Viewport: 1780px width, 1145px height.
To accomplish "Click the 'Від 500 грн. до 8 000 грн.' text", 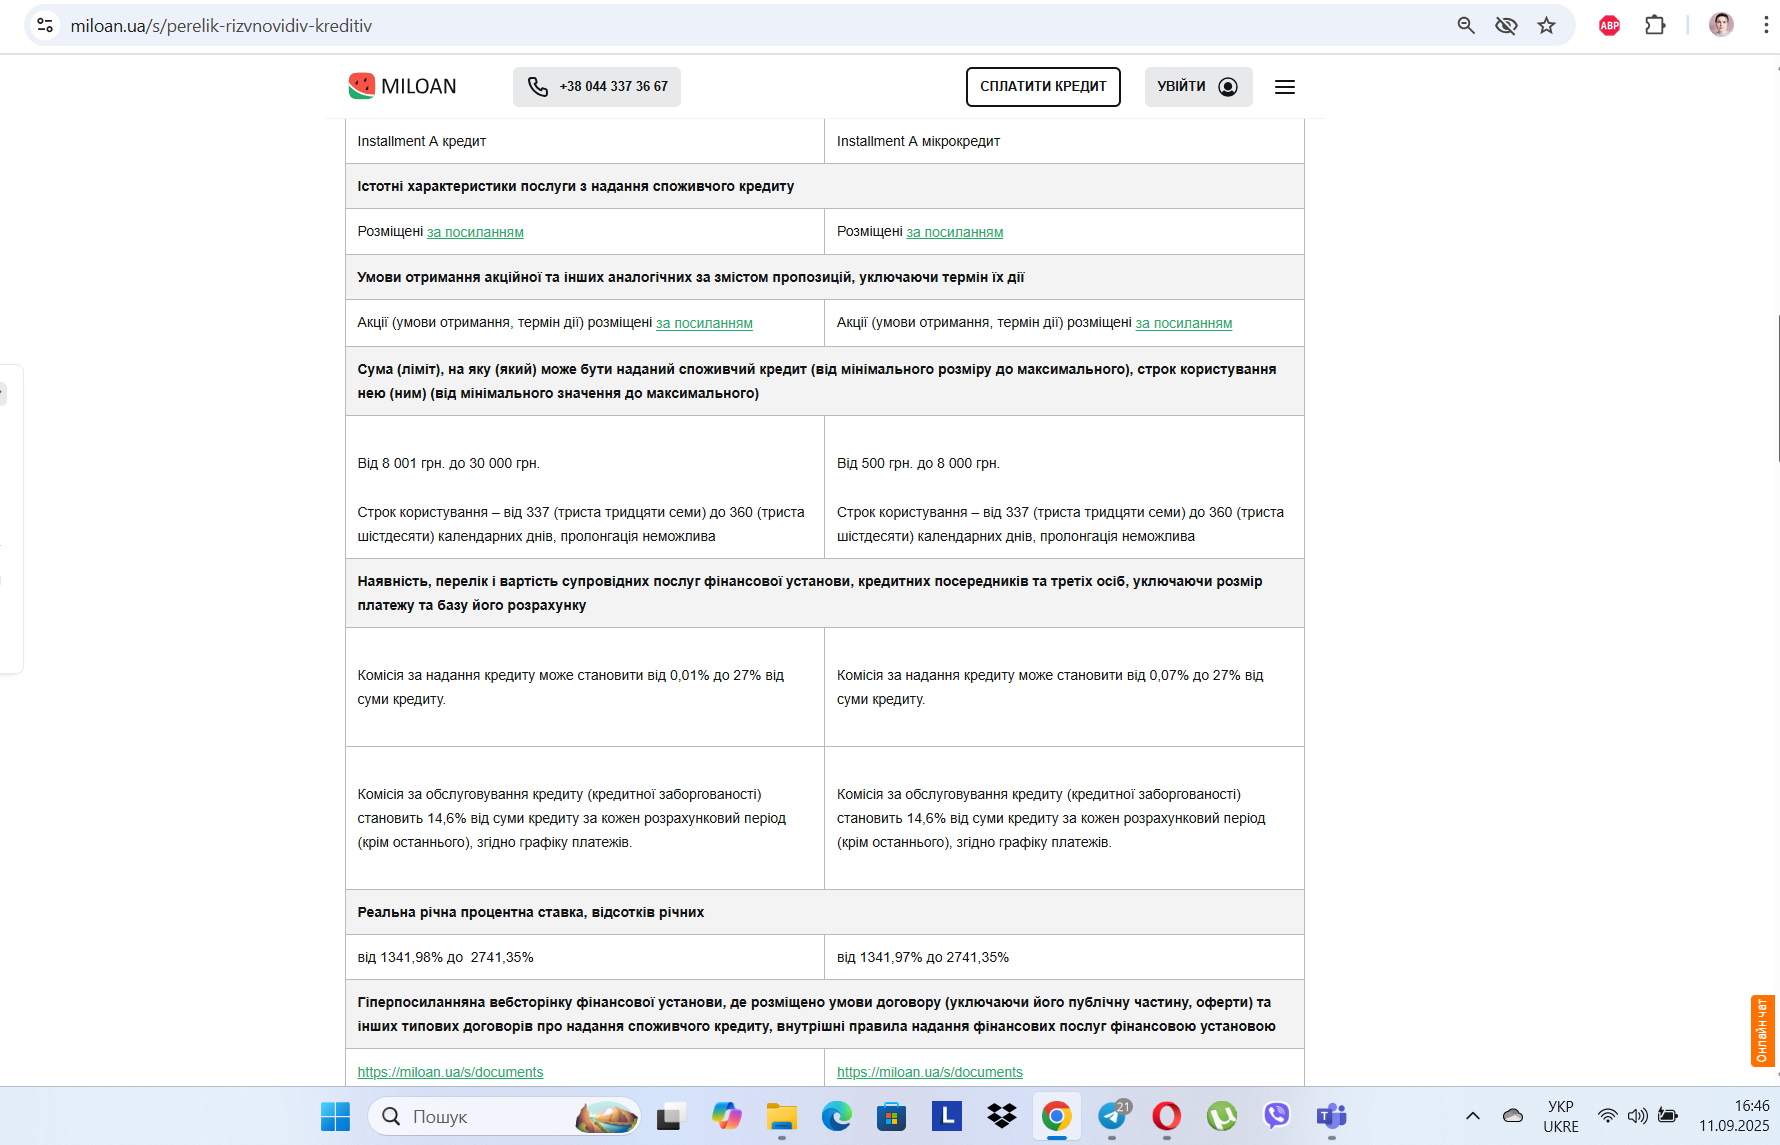I will pyautogui.click(x=918, y=464).
